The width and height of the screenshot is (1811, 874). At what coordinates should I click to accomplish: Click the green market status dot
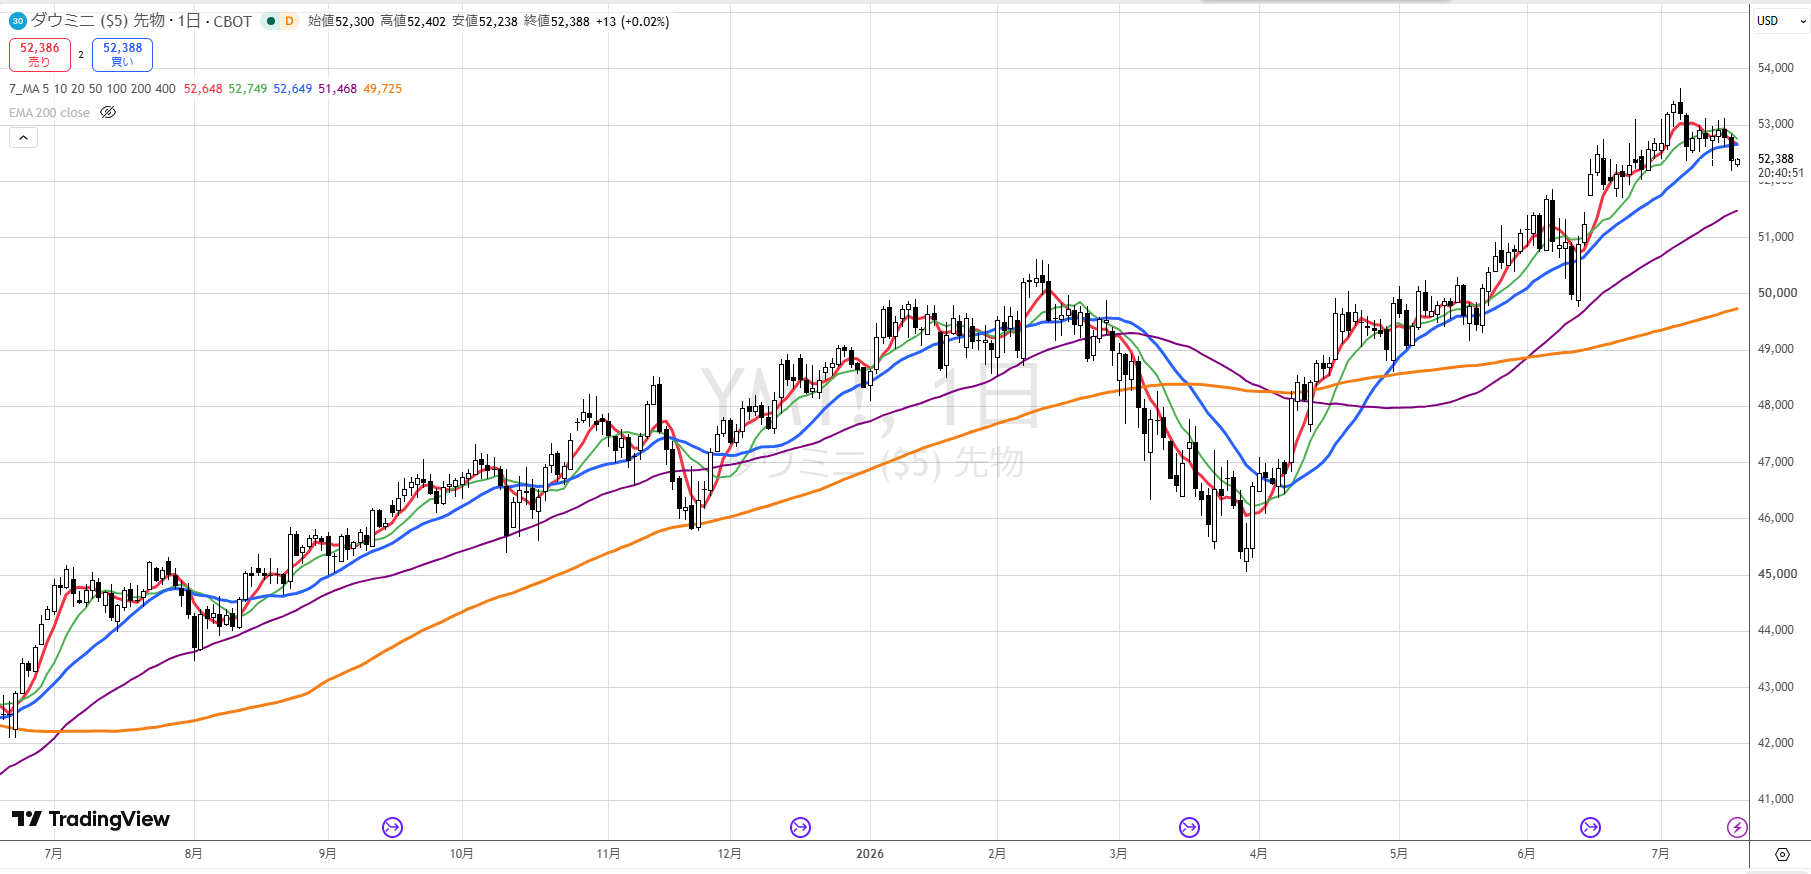click(x=270, y=21)
